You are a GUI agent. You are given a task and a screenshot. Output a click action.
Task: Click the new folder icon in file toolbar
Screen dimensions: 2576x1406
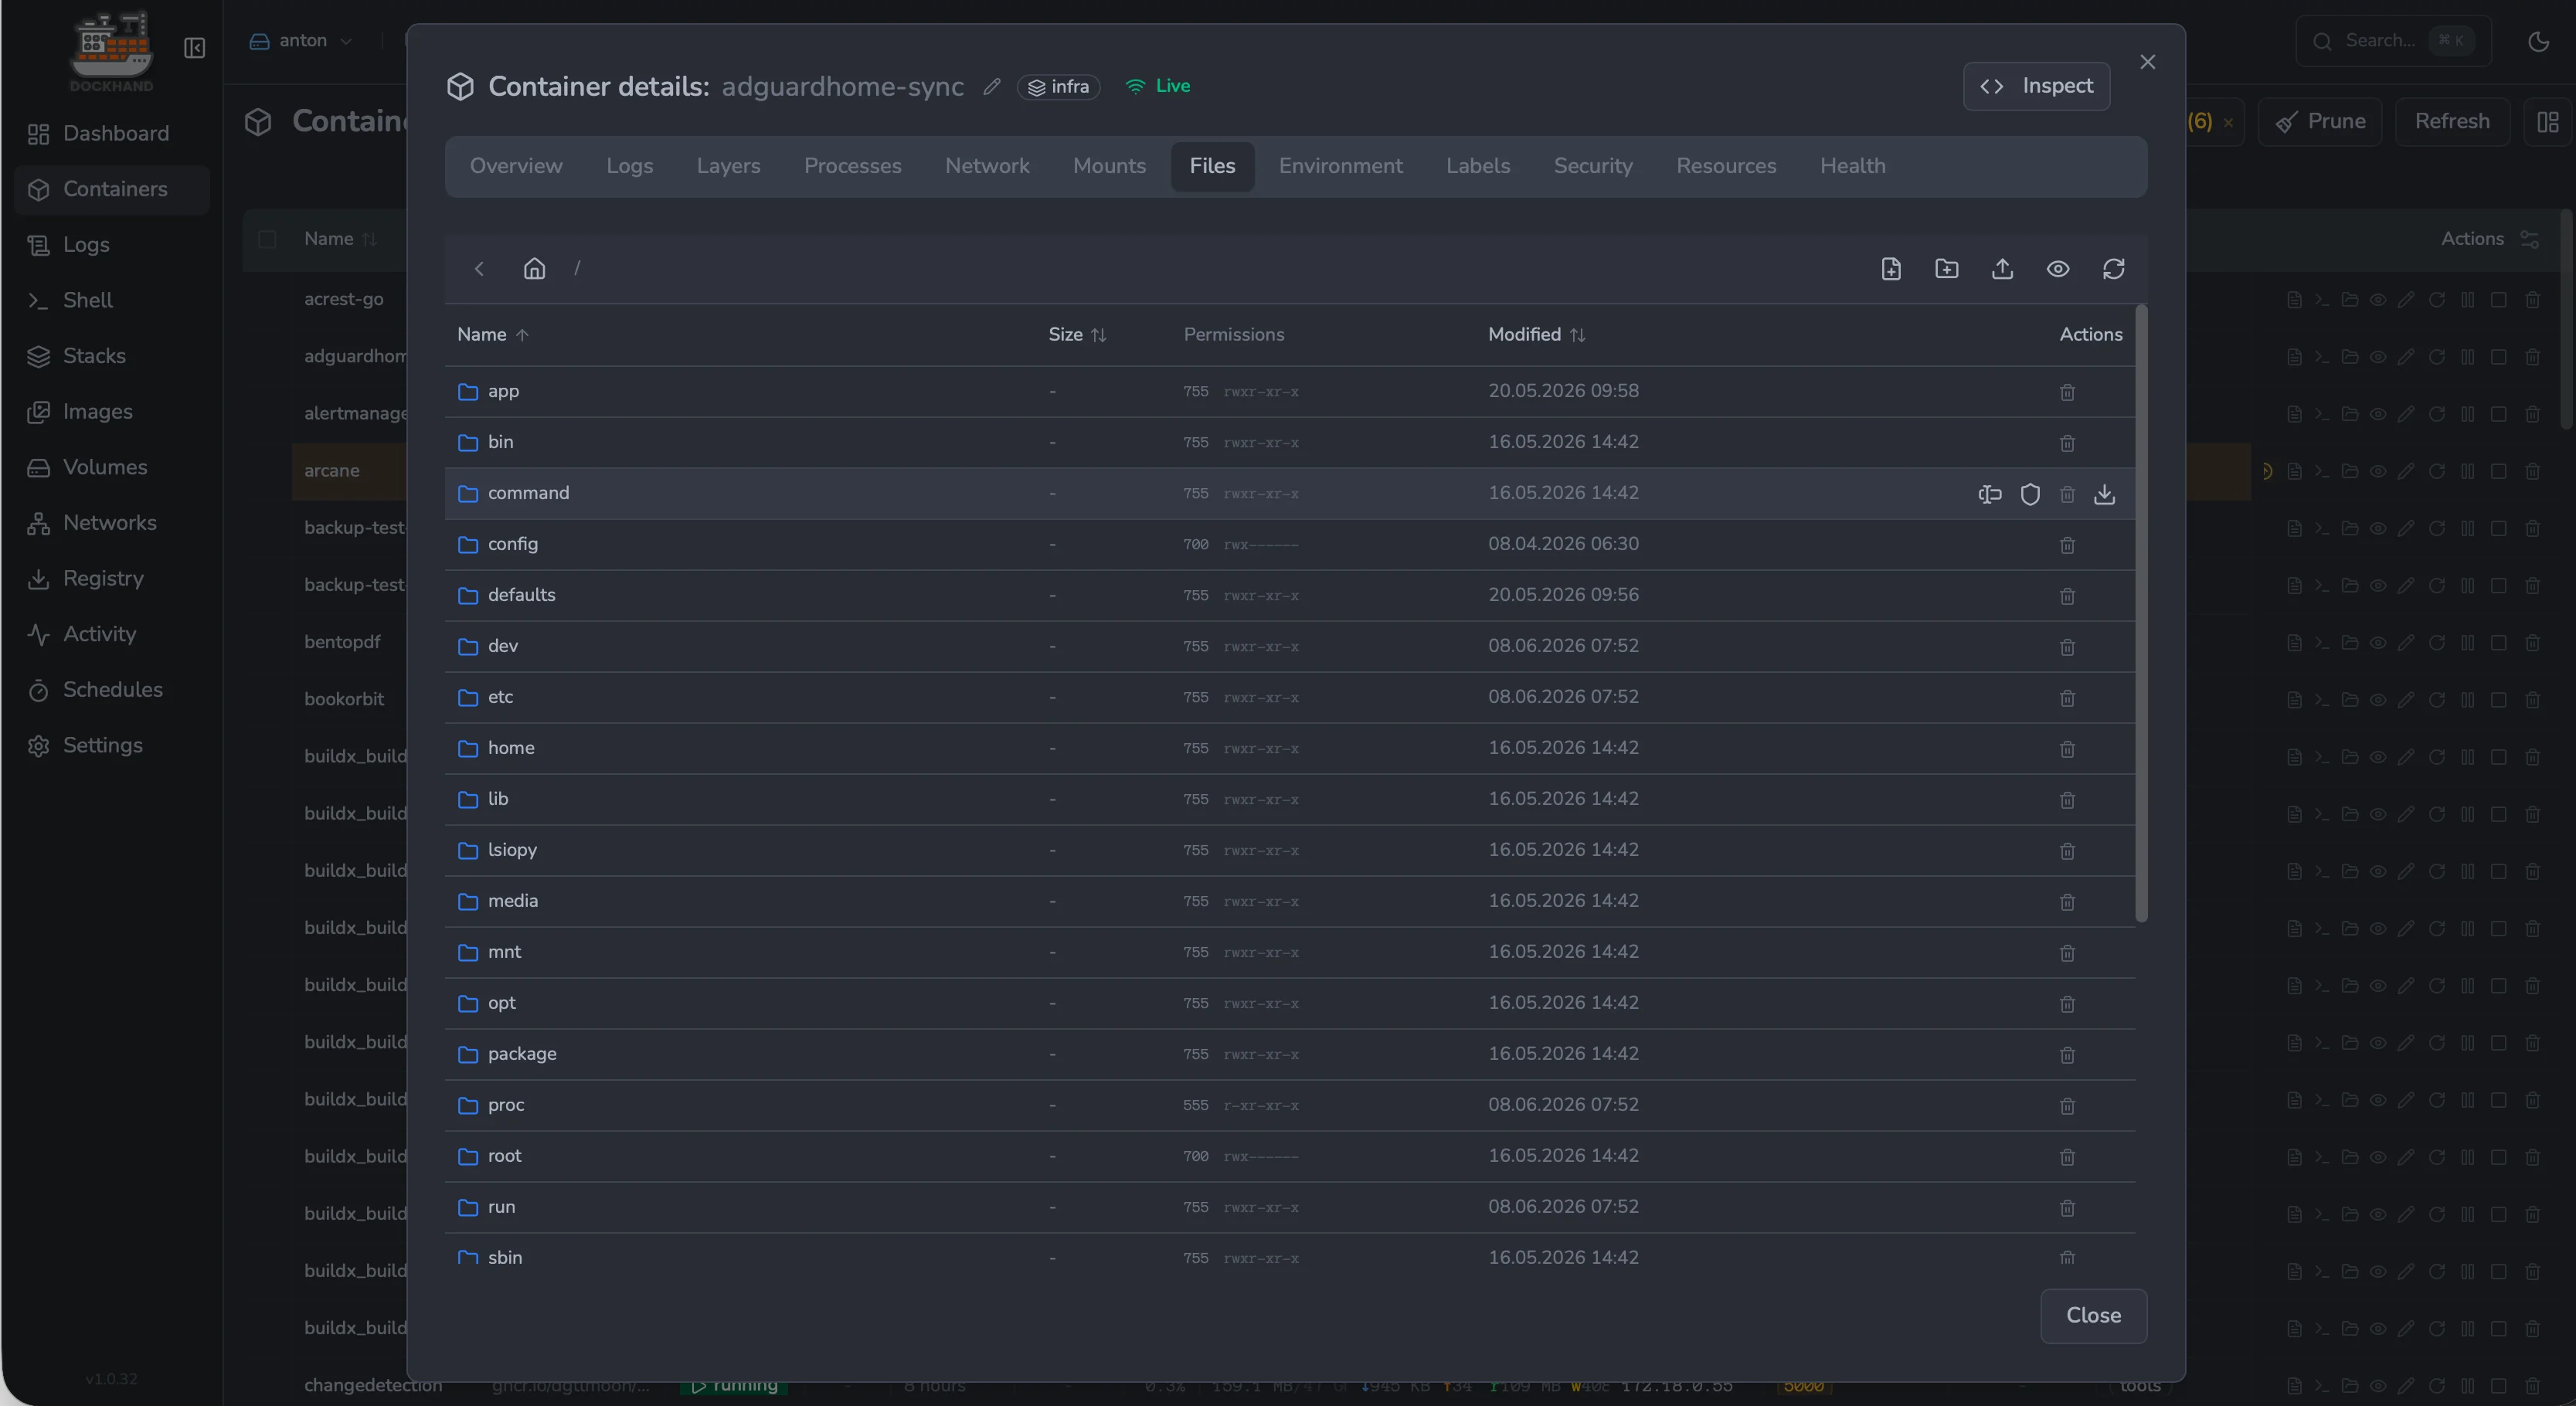pyautogui.click(x=1946, y=269)
